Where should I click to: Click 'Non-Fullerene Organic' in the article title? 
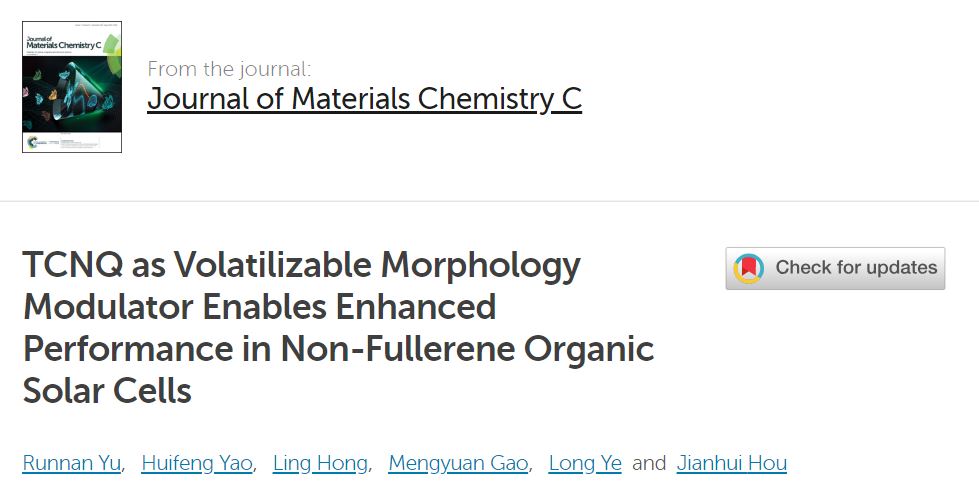click(x=467, y=348)
